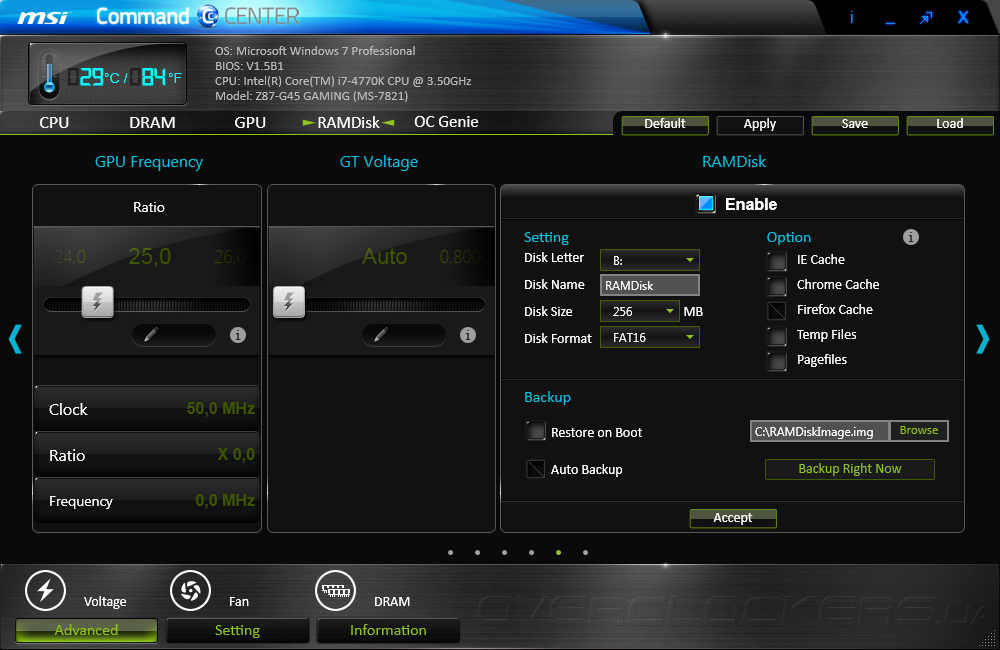This screenshot has height=650, width=1000.
Task: Toggle the RAMDisk Enable checkbox
Action: coord(706,204)
